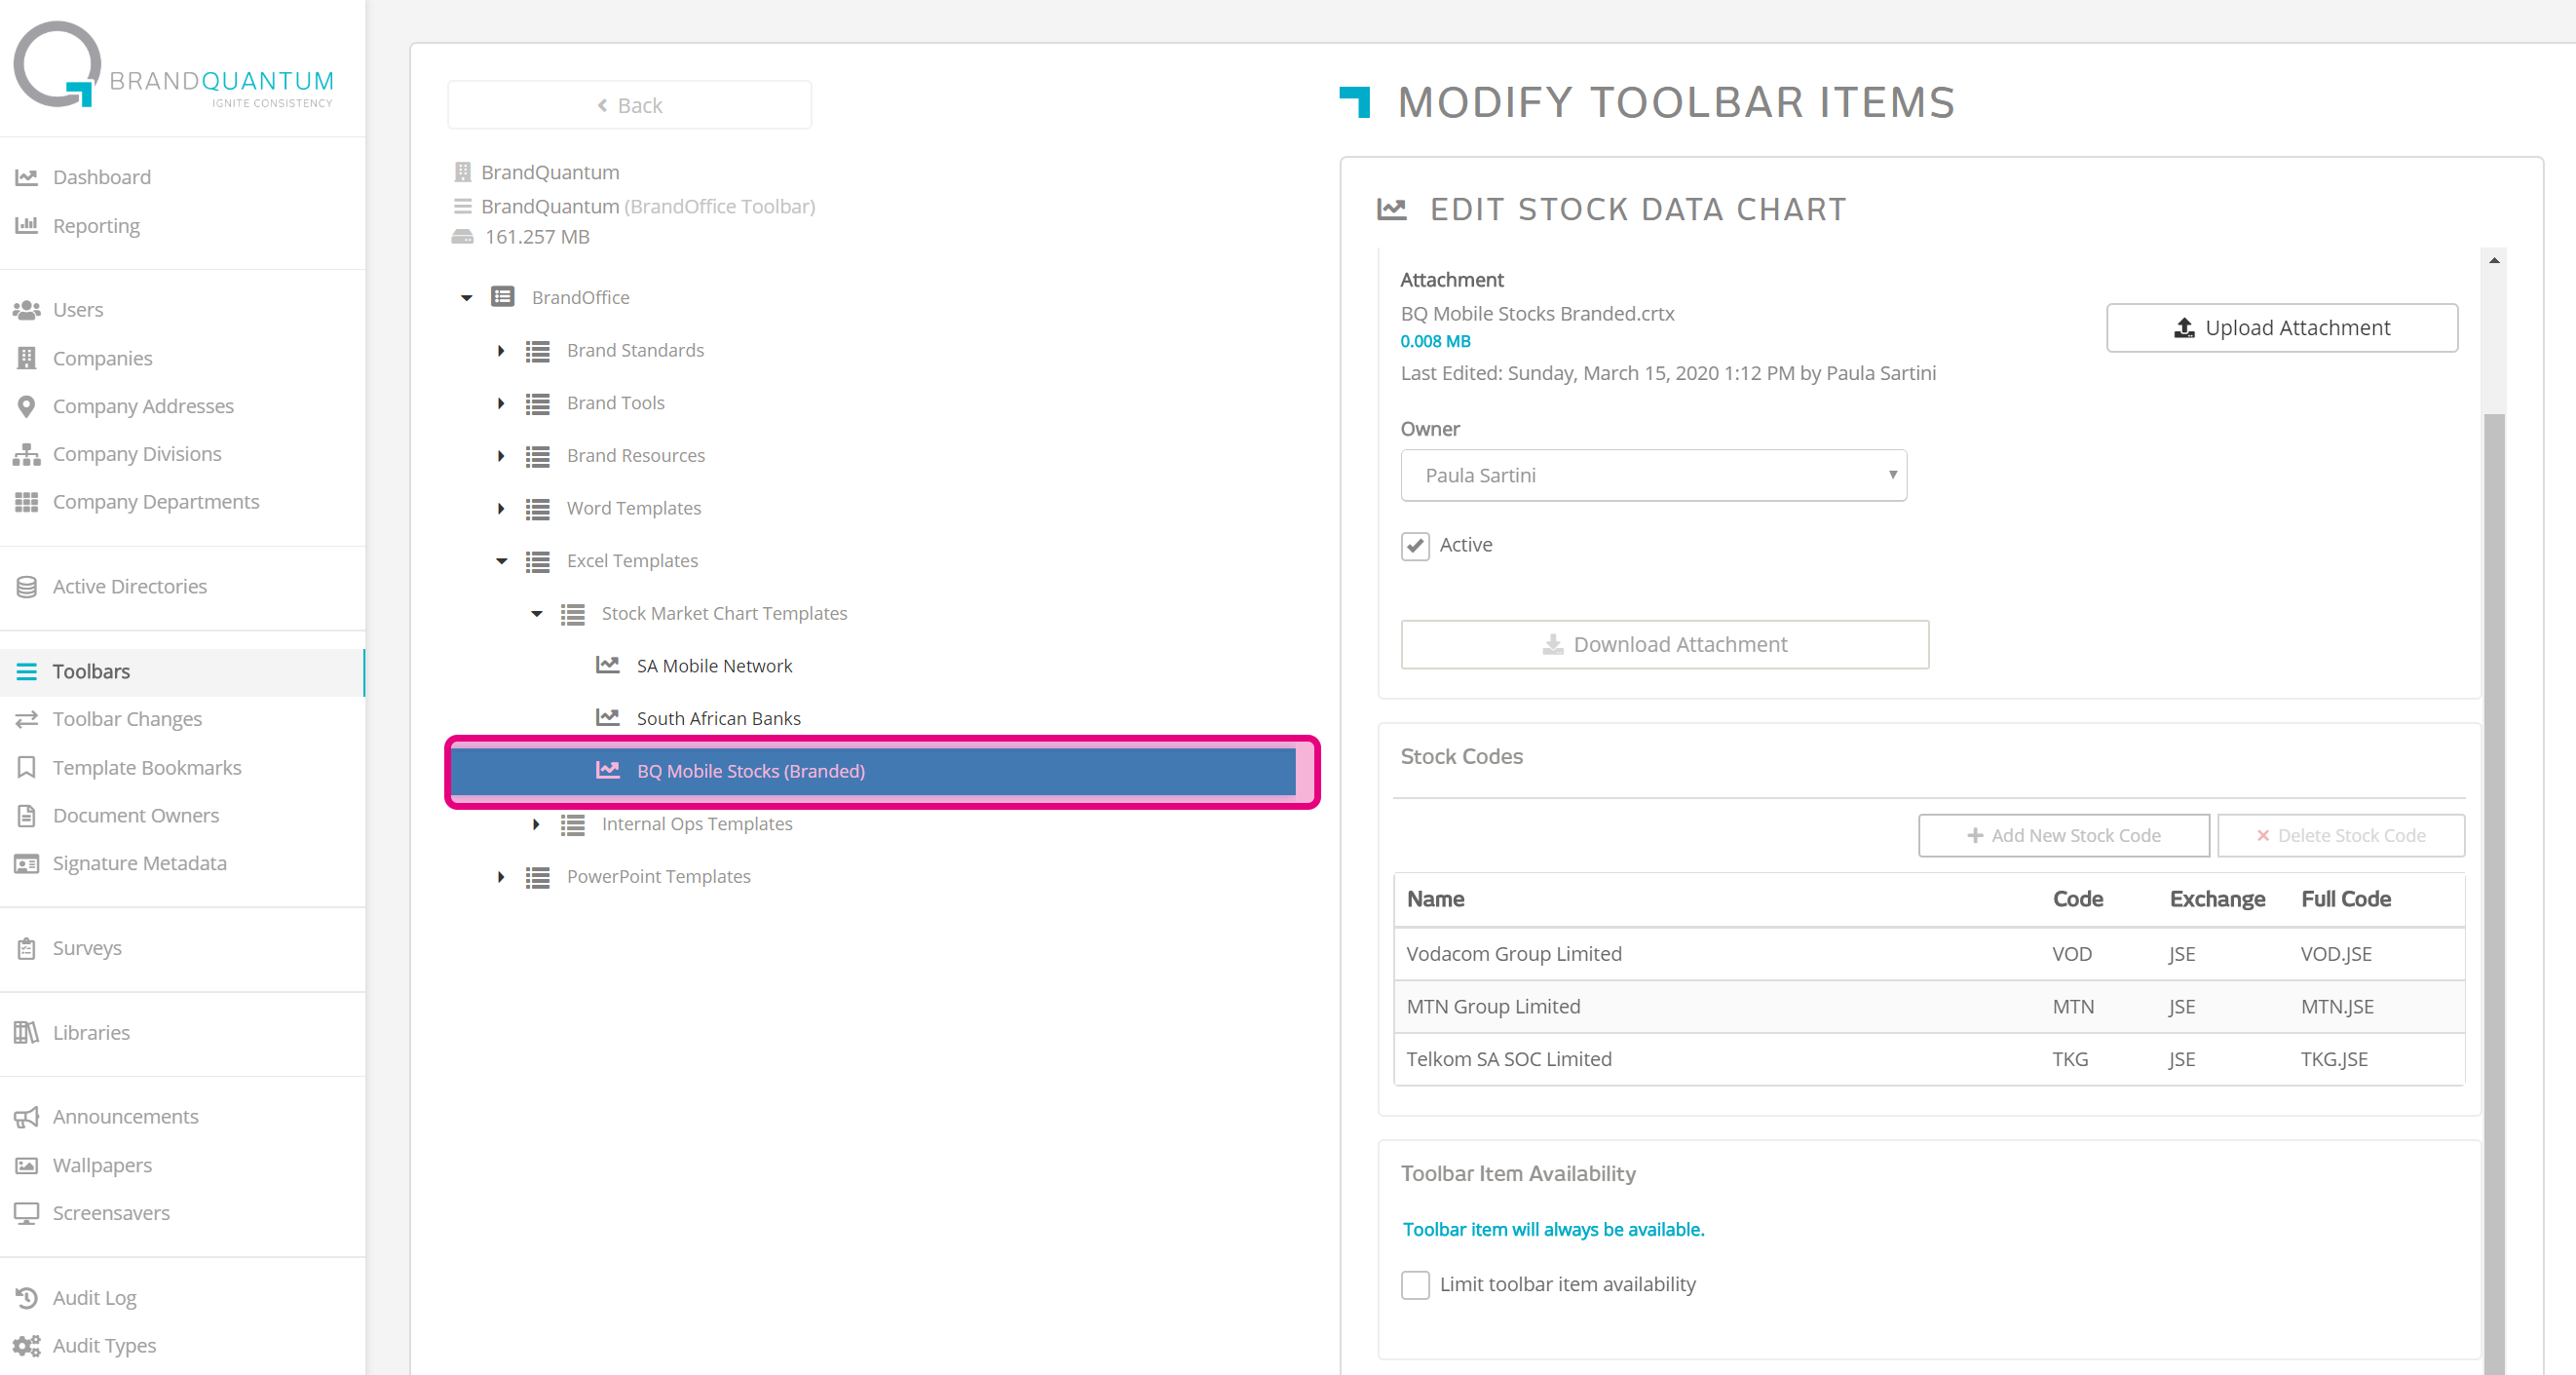Uncheck the Active checkbox

tap(1415, 546)
